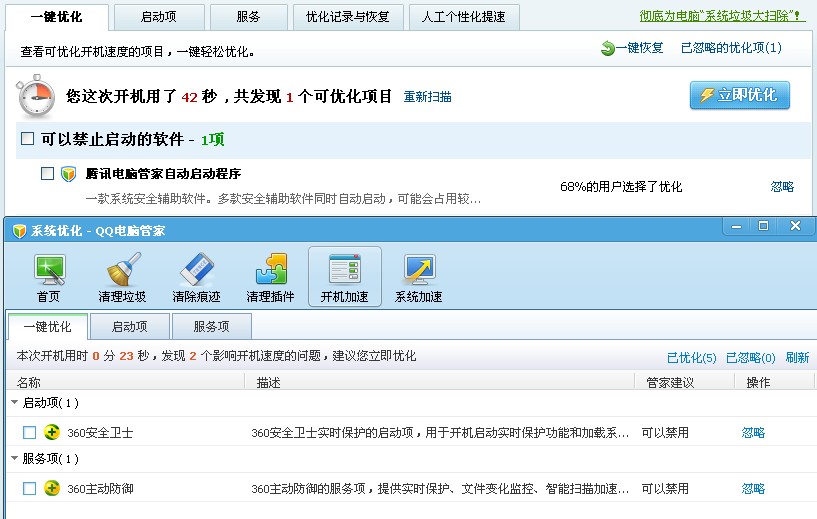
Task: Open 已忽略的优化项(1) link
Action: tap(731, 48)
